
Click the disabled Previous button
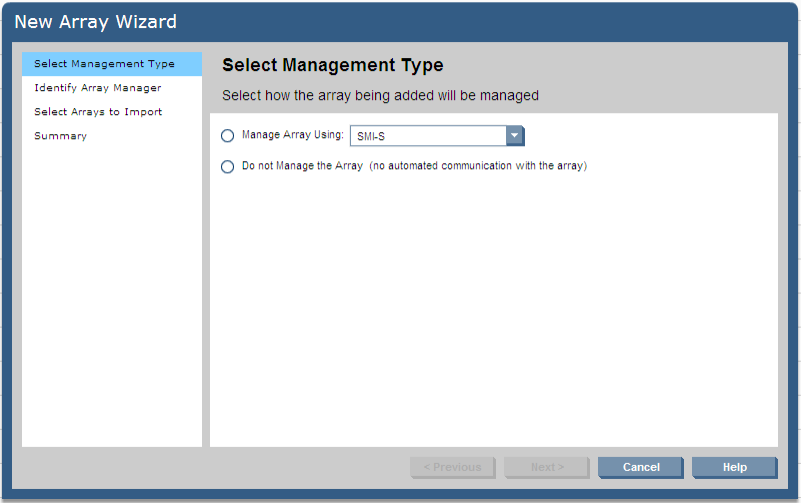pyautogui.click(x=452, y=467)
